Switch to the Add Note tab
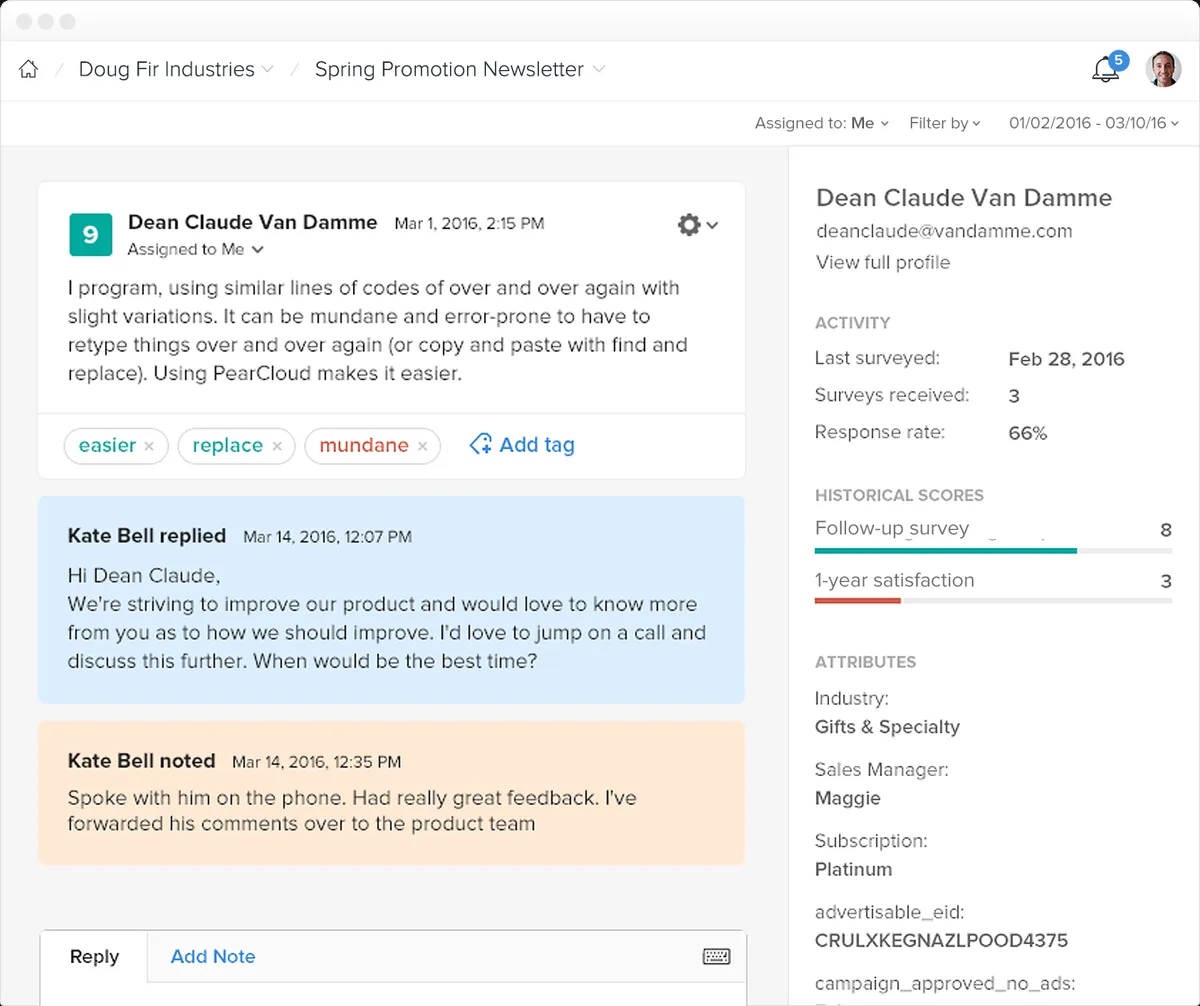 [213, 957]
